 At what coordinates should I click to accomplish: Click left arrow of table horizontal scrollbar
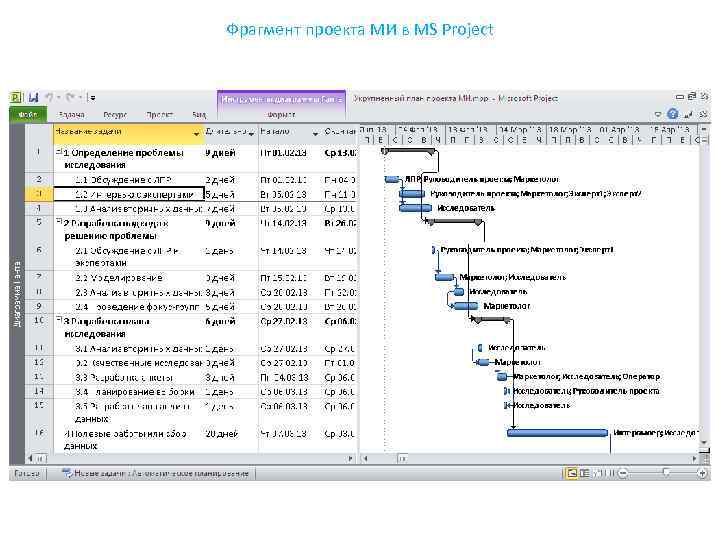30,458
